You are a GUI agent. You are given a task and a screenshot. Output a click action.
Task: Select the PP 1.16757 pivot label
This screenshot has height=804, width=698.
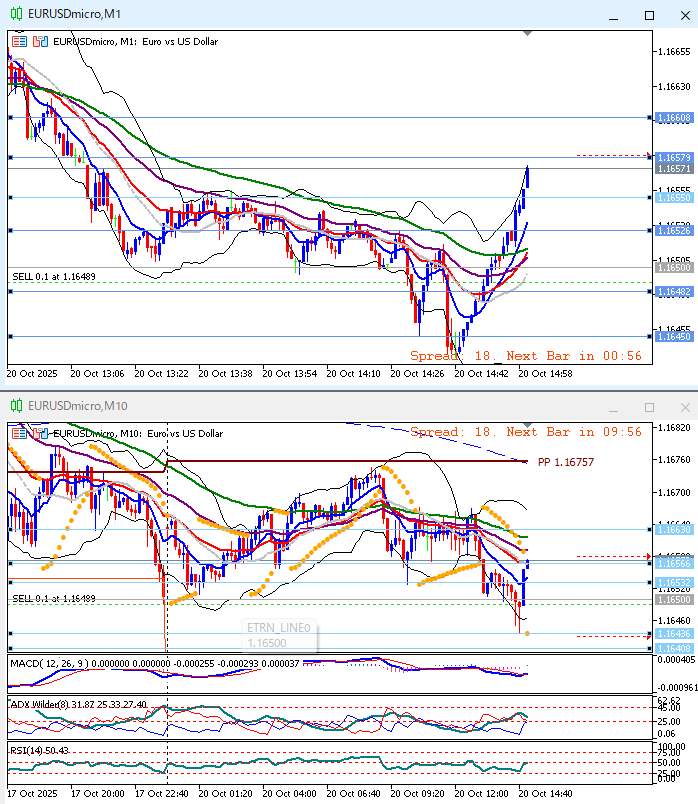(x=565, y=462)
